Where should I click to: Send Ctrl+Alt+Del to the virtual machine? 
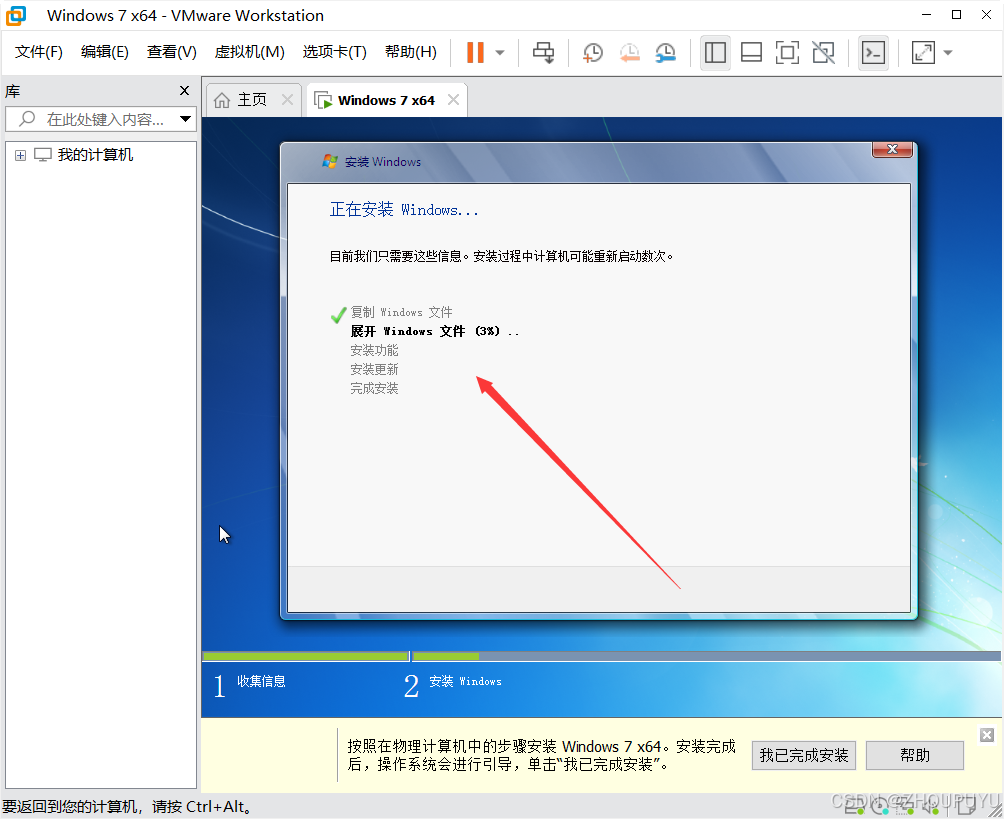[x=544, y=53]
